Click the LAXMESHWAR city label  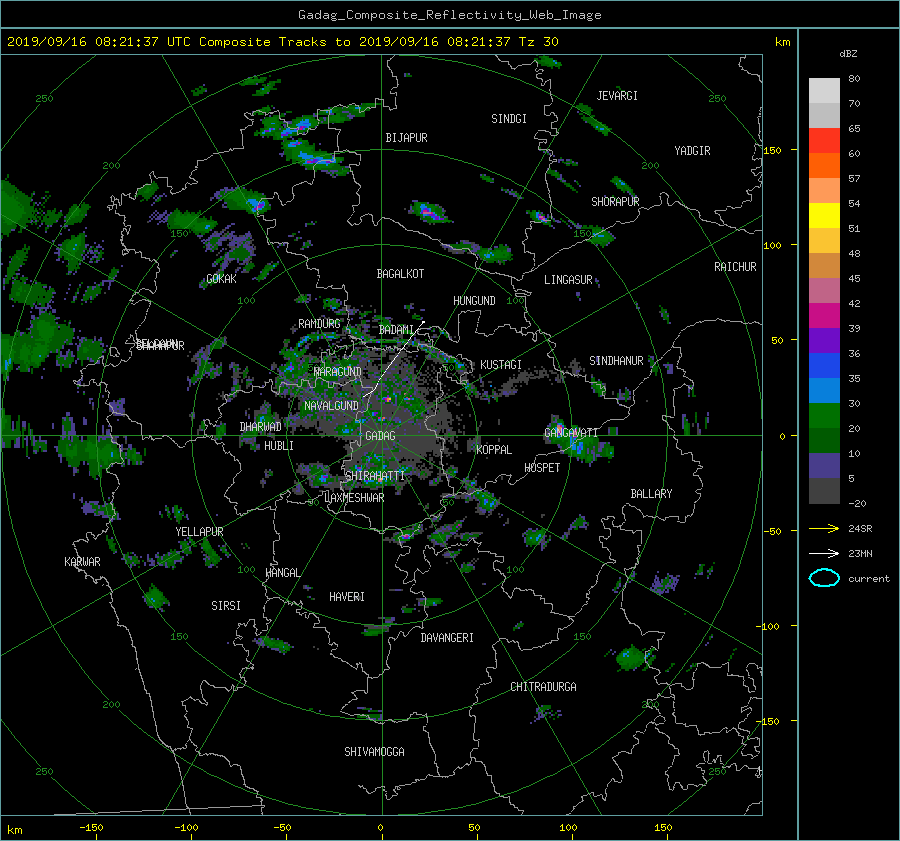point(354,498)
